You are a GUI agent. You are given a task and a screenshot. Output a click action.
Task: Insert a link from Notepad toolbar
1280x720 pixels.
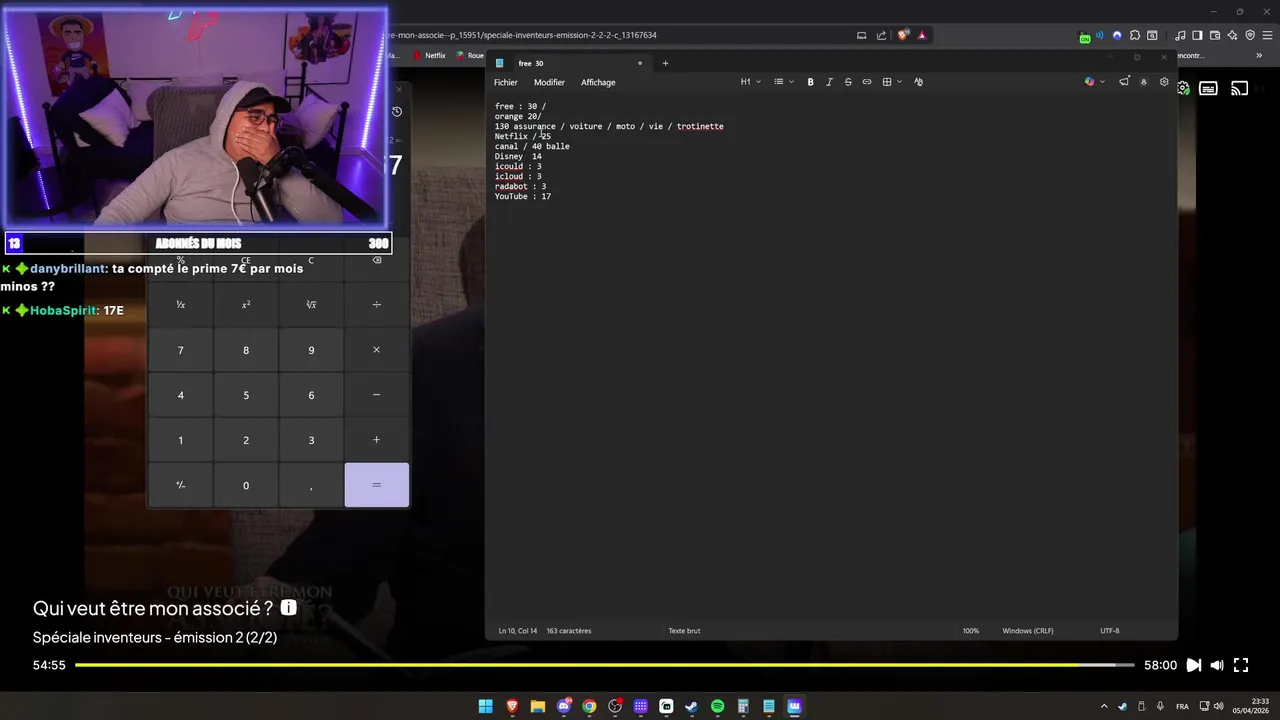[867, 82]
